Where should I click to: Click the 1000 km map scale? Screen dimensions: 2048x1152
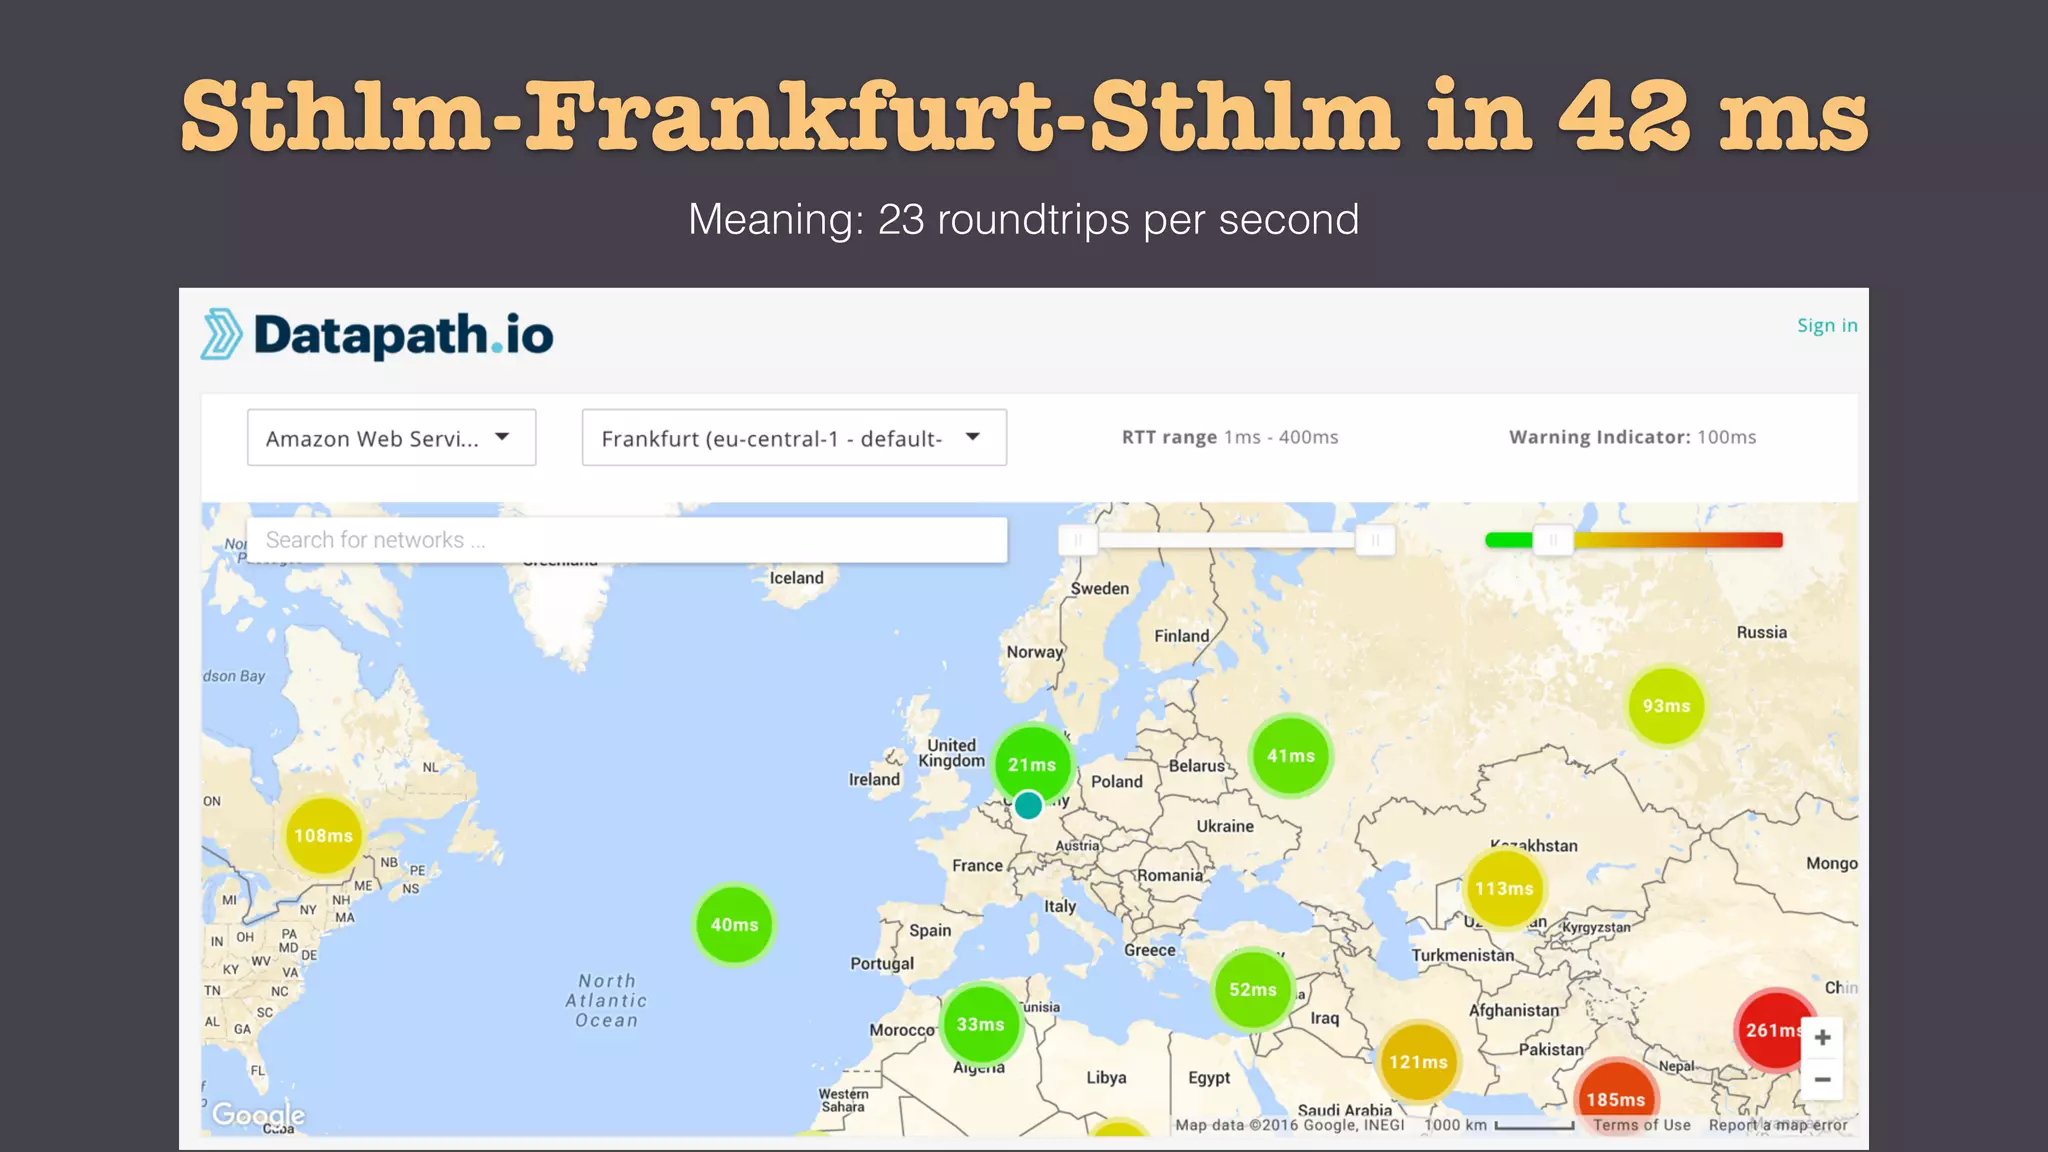pyautogui.click(x=1499, y=1125)
